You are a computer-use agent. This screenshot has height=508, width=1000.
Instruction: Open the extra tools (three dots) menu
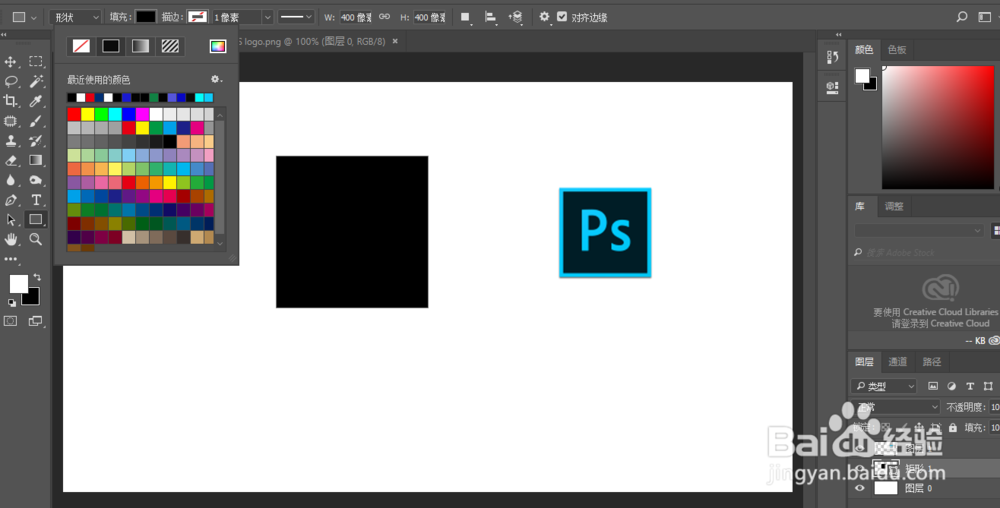[11, 259]
